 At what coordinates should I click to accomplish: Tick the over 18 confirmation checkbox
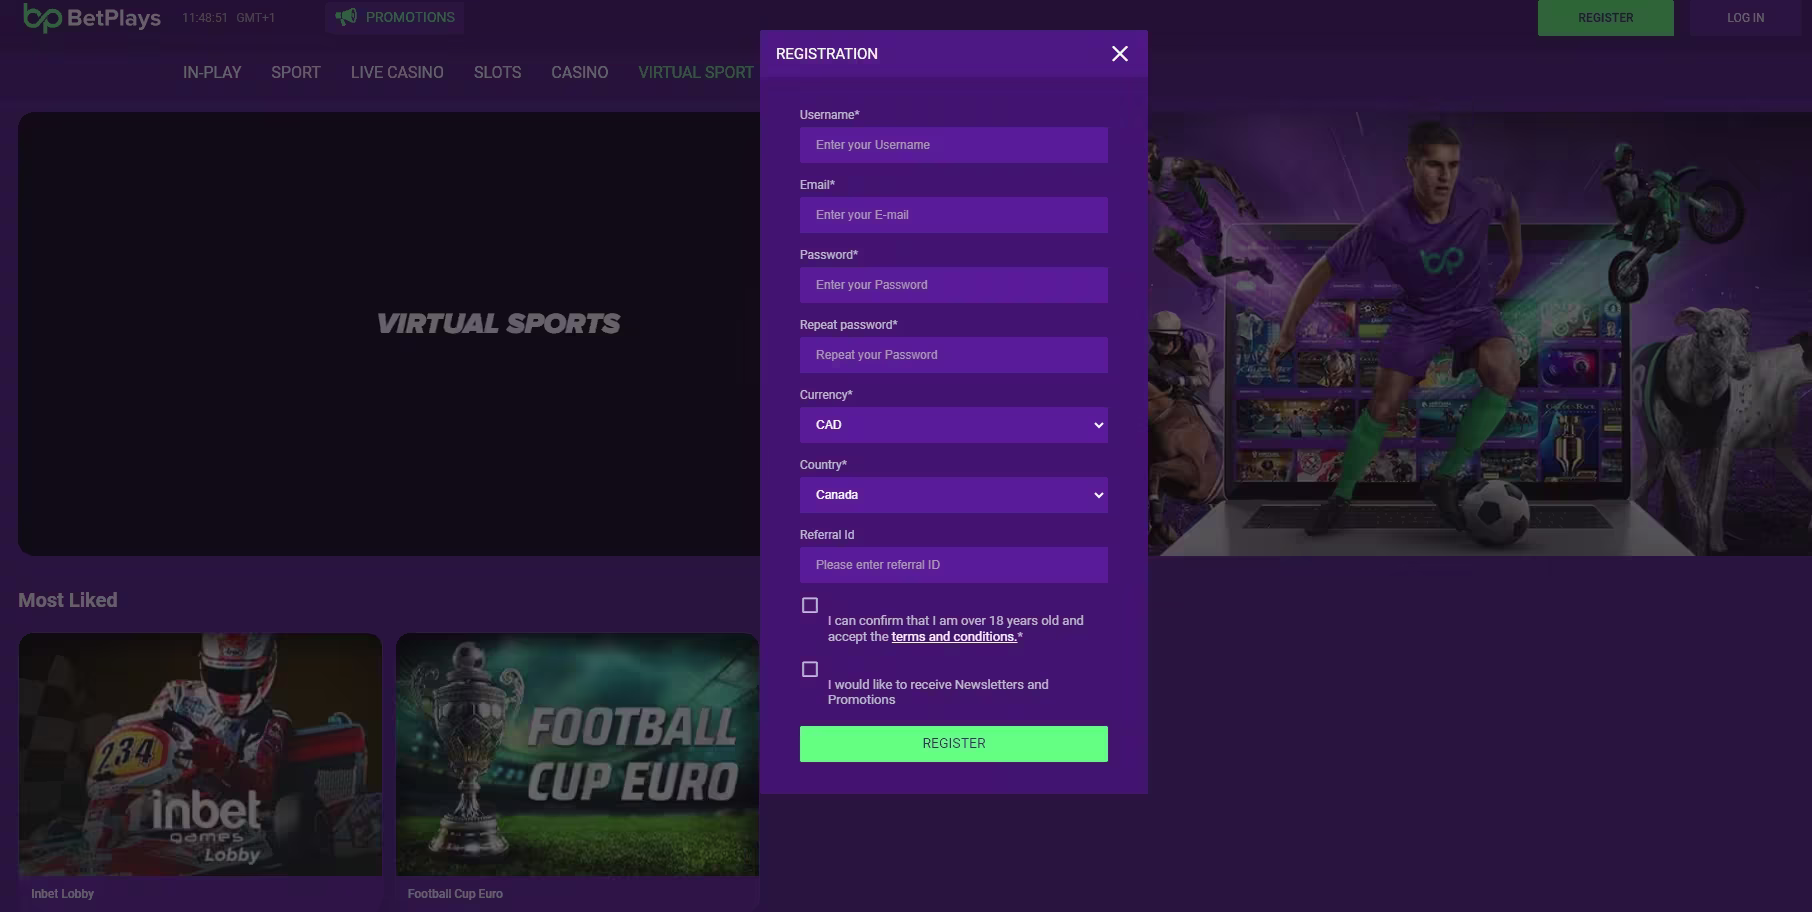point(810,605)
